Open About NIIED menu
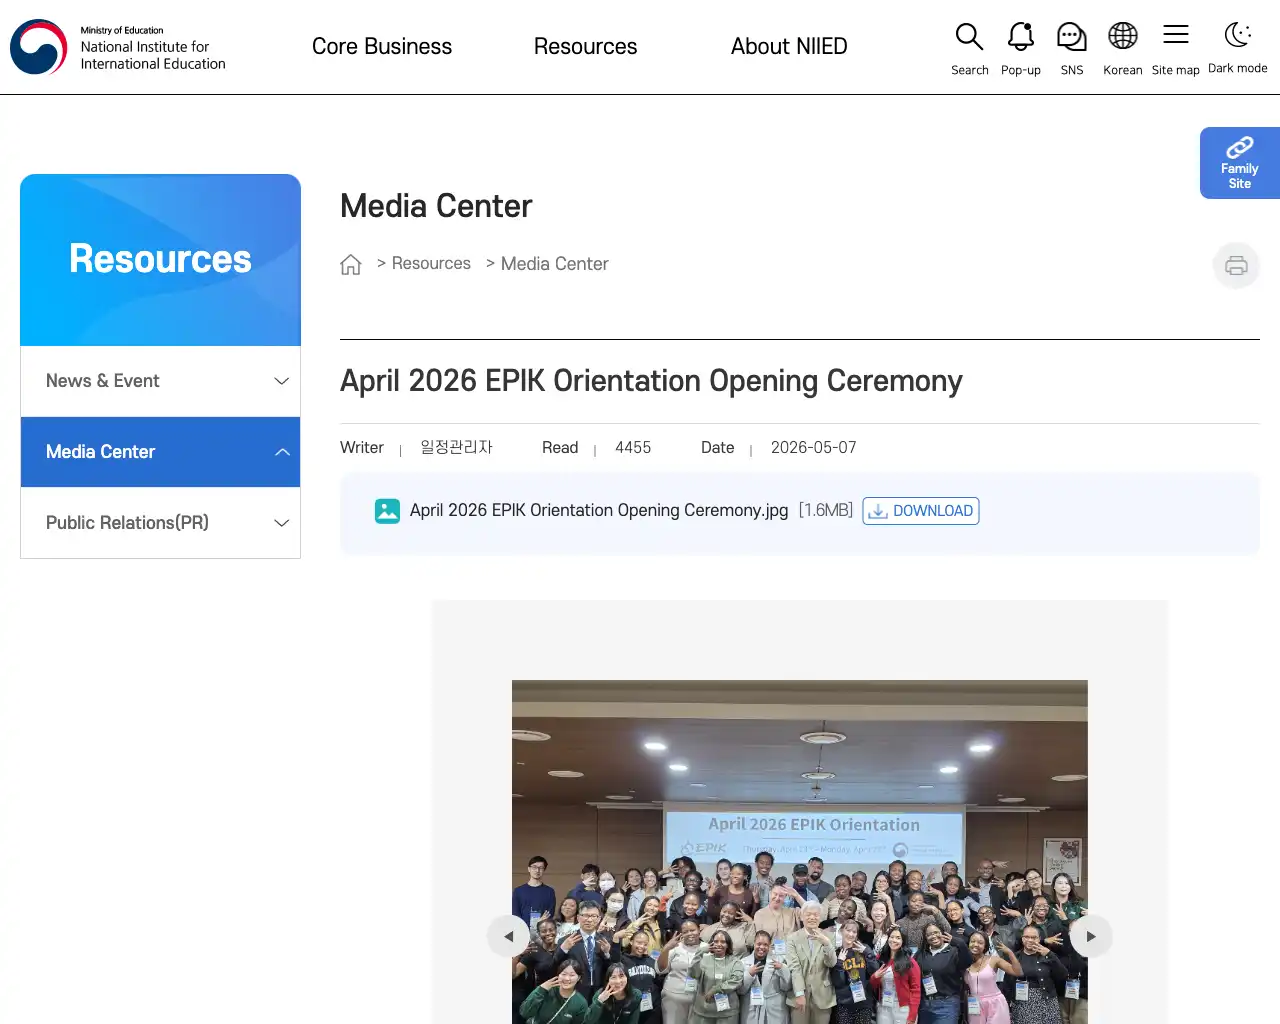This screenshot has height=1024, width=1280. [x=789, y=46]
